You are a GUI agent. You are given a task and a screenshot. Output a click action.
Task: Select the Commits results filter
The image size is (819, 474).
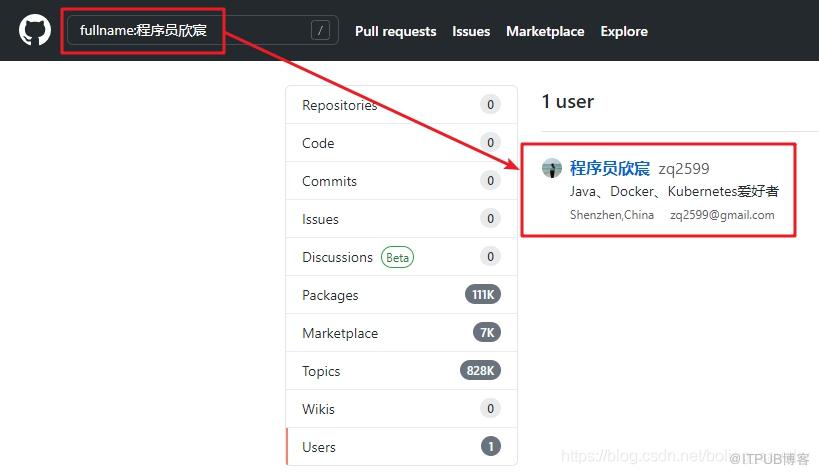[401, 181]
